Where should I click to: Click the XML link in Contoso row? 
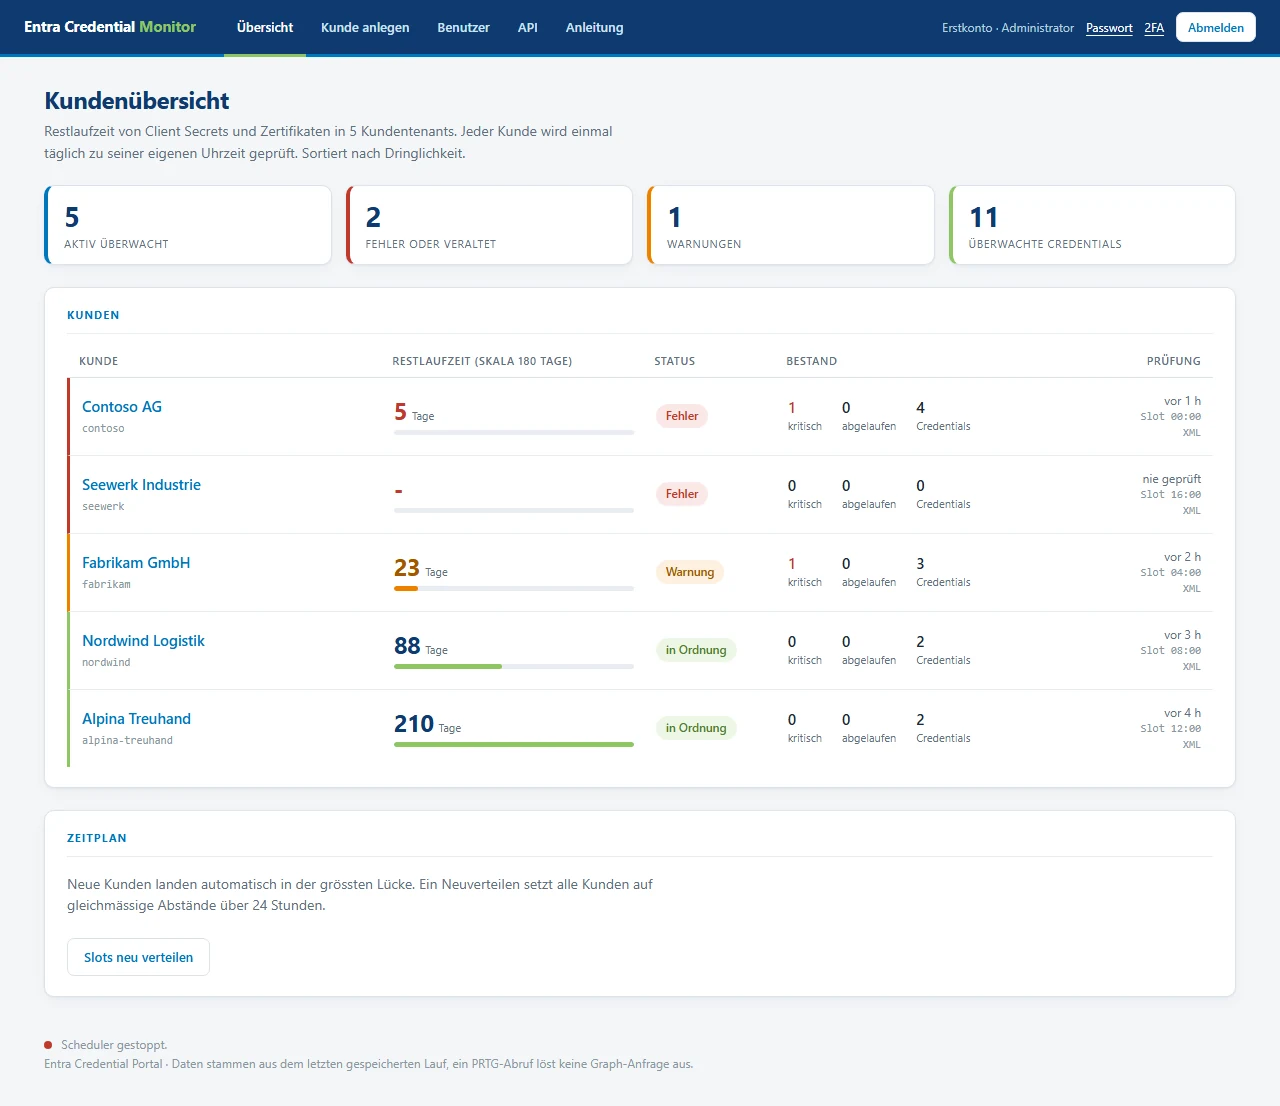tap(1191, 433)
